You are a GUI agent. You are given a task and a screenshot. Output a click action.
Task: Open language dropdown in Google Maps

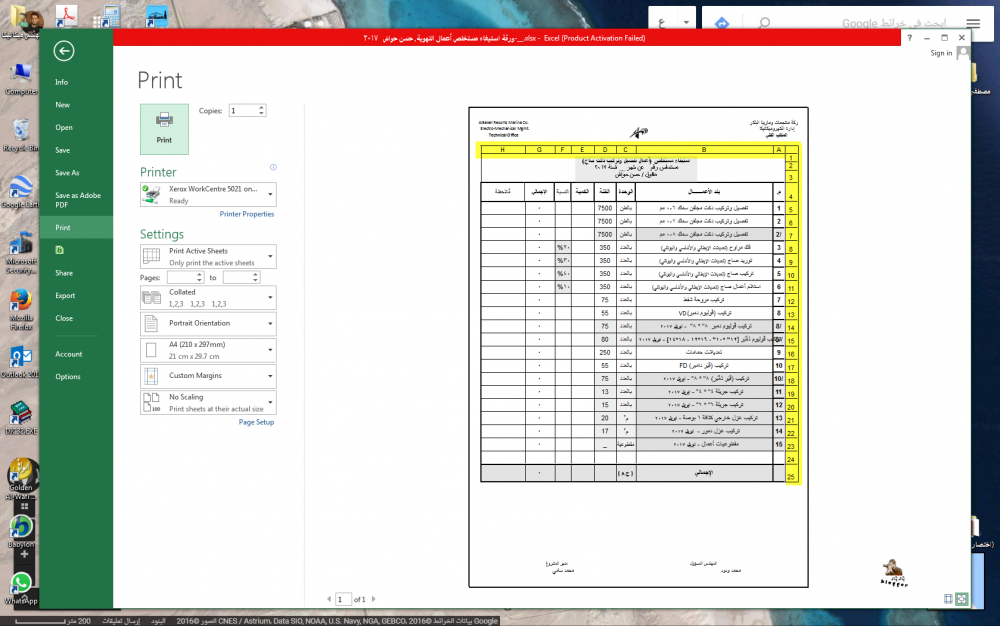[686, 23]
